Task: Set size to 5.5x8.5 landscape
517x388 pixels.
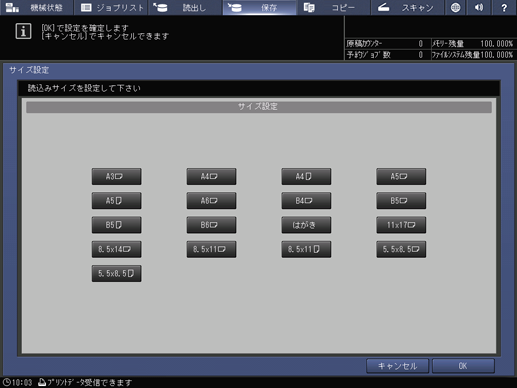Action: [401, 249]
